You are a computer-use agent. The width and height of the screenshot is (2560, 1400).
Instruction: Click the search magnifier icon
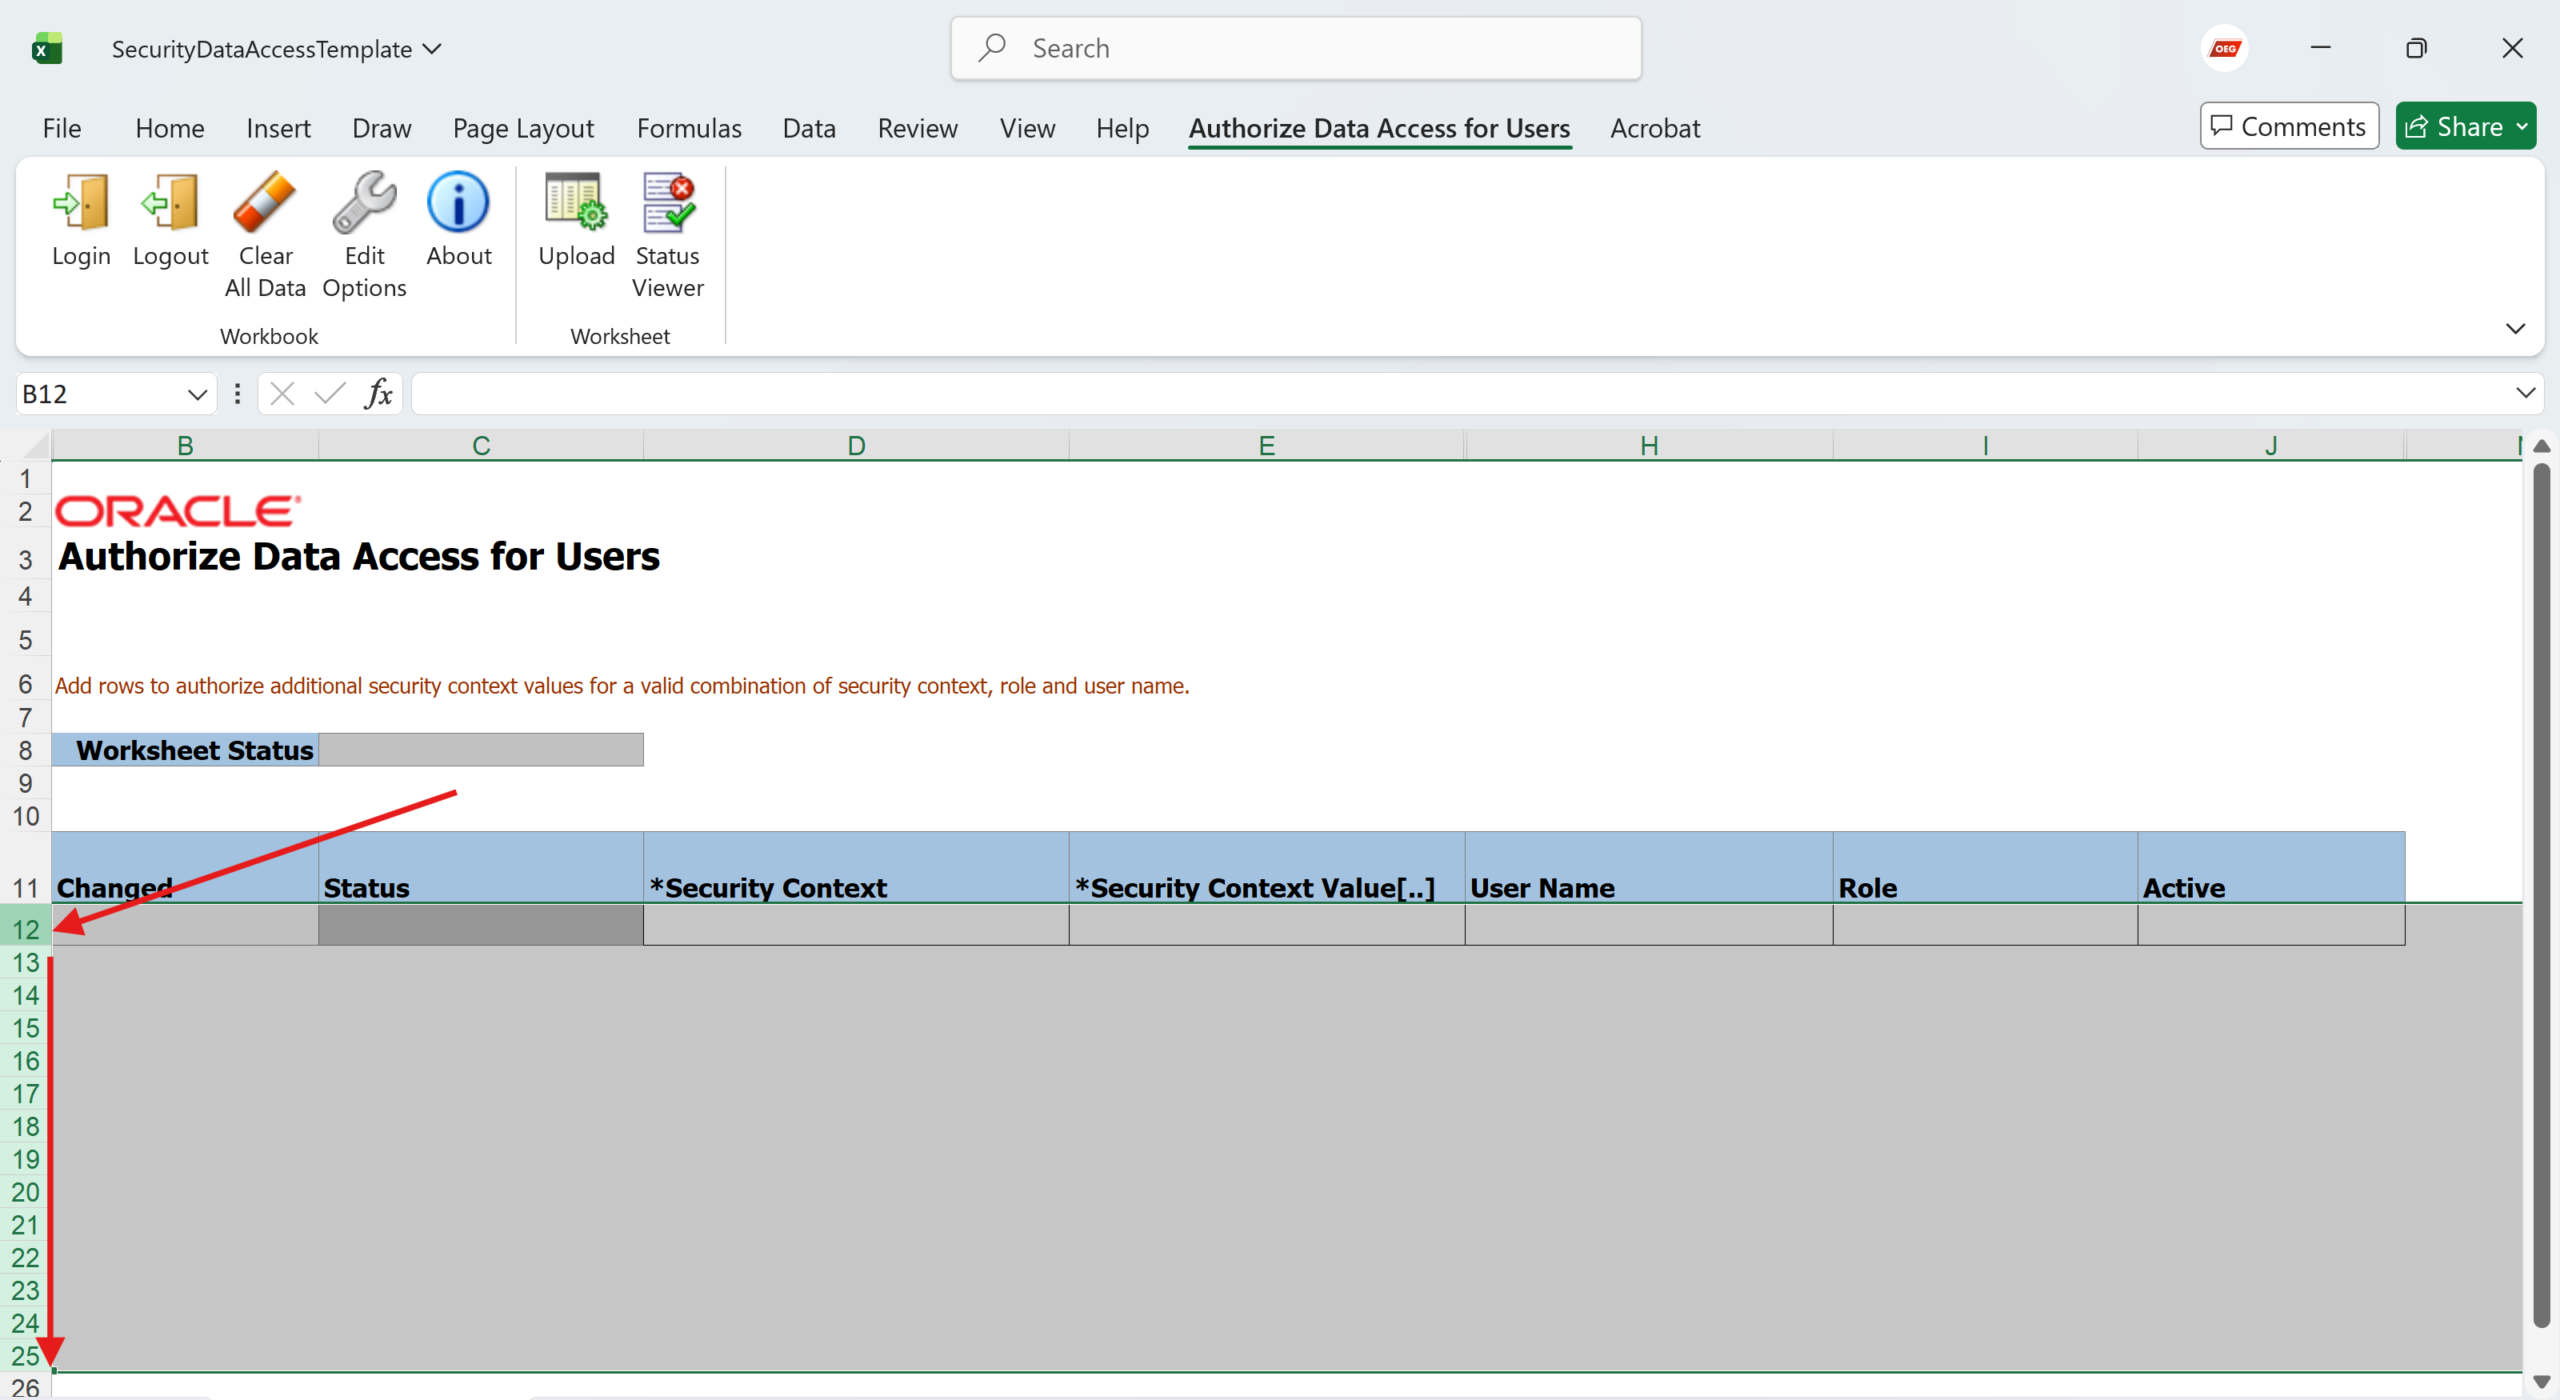click(992, 47)
